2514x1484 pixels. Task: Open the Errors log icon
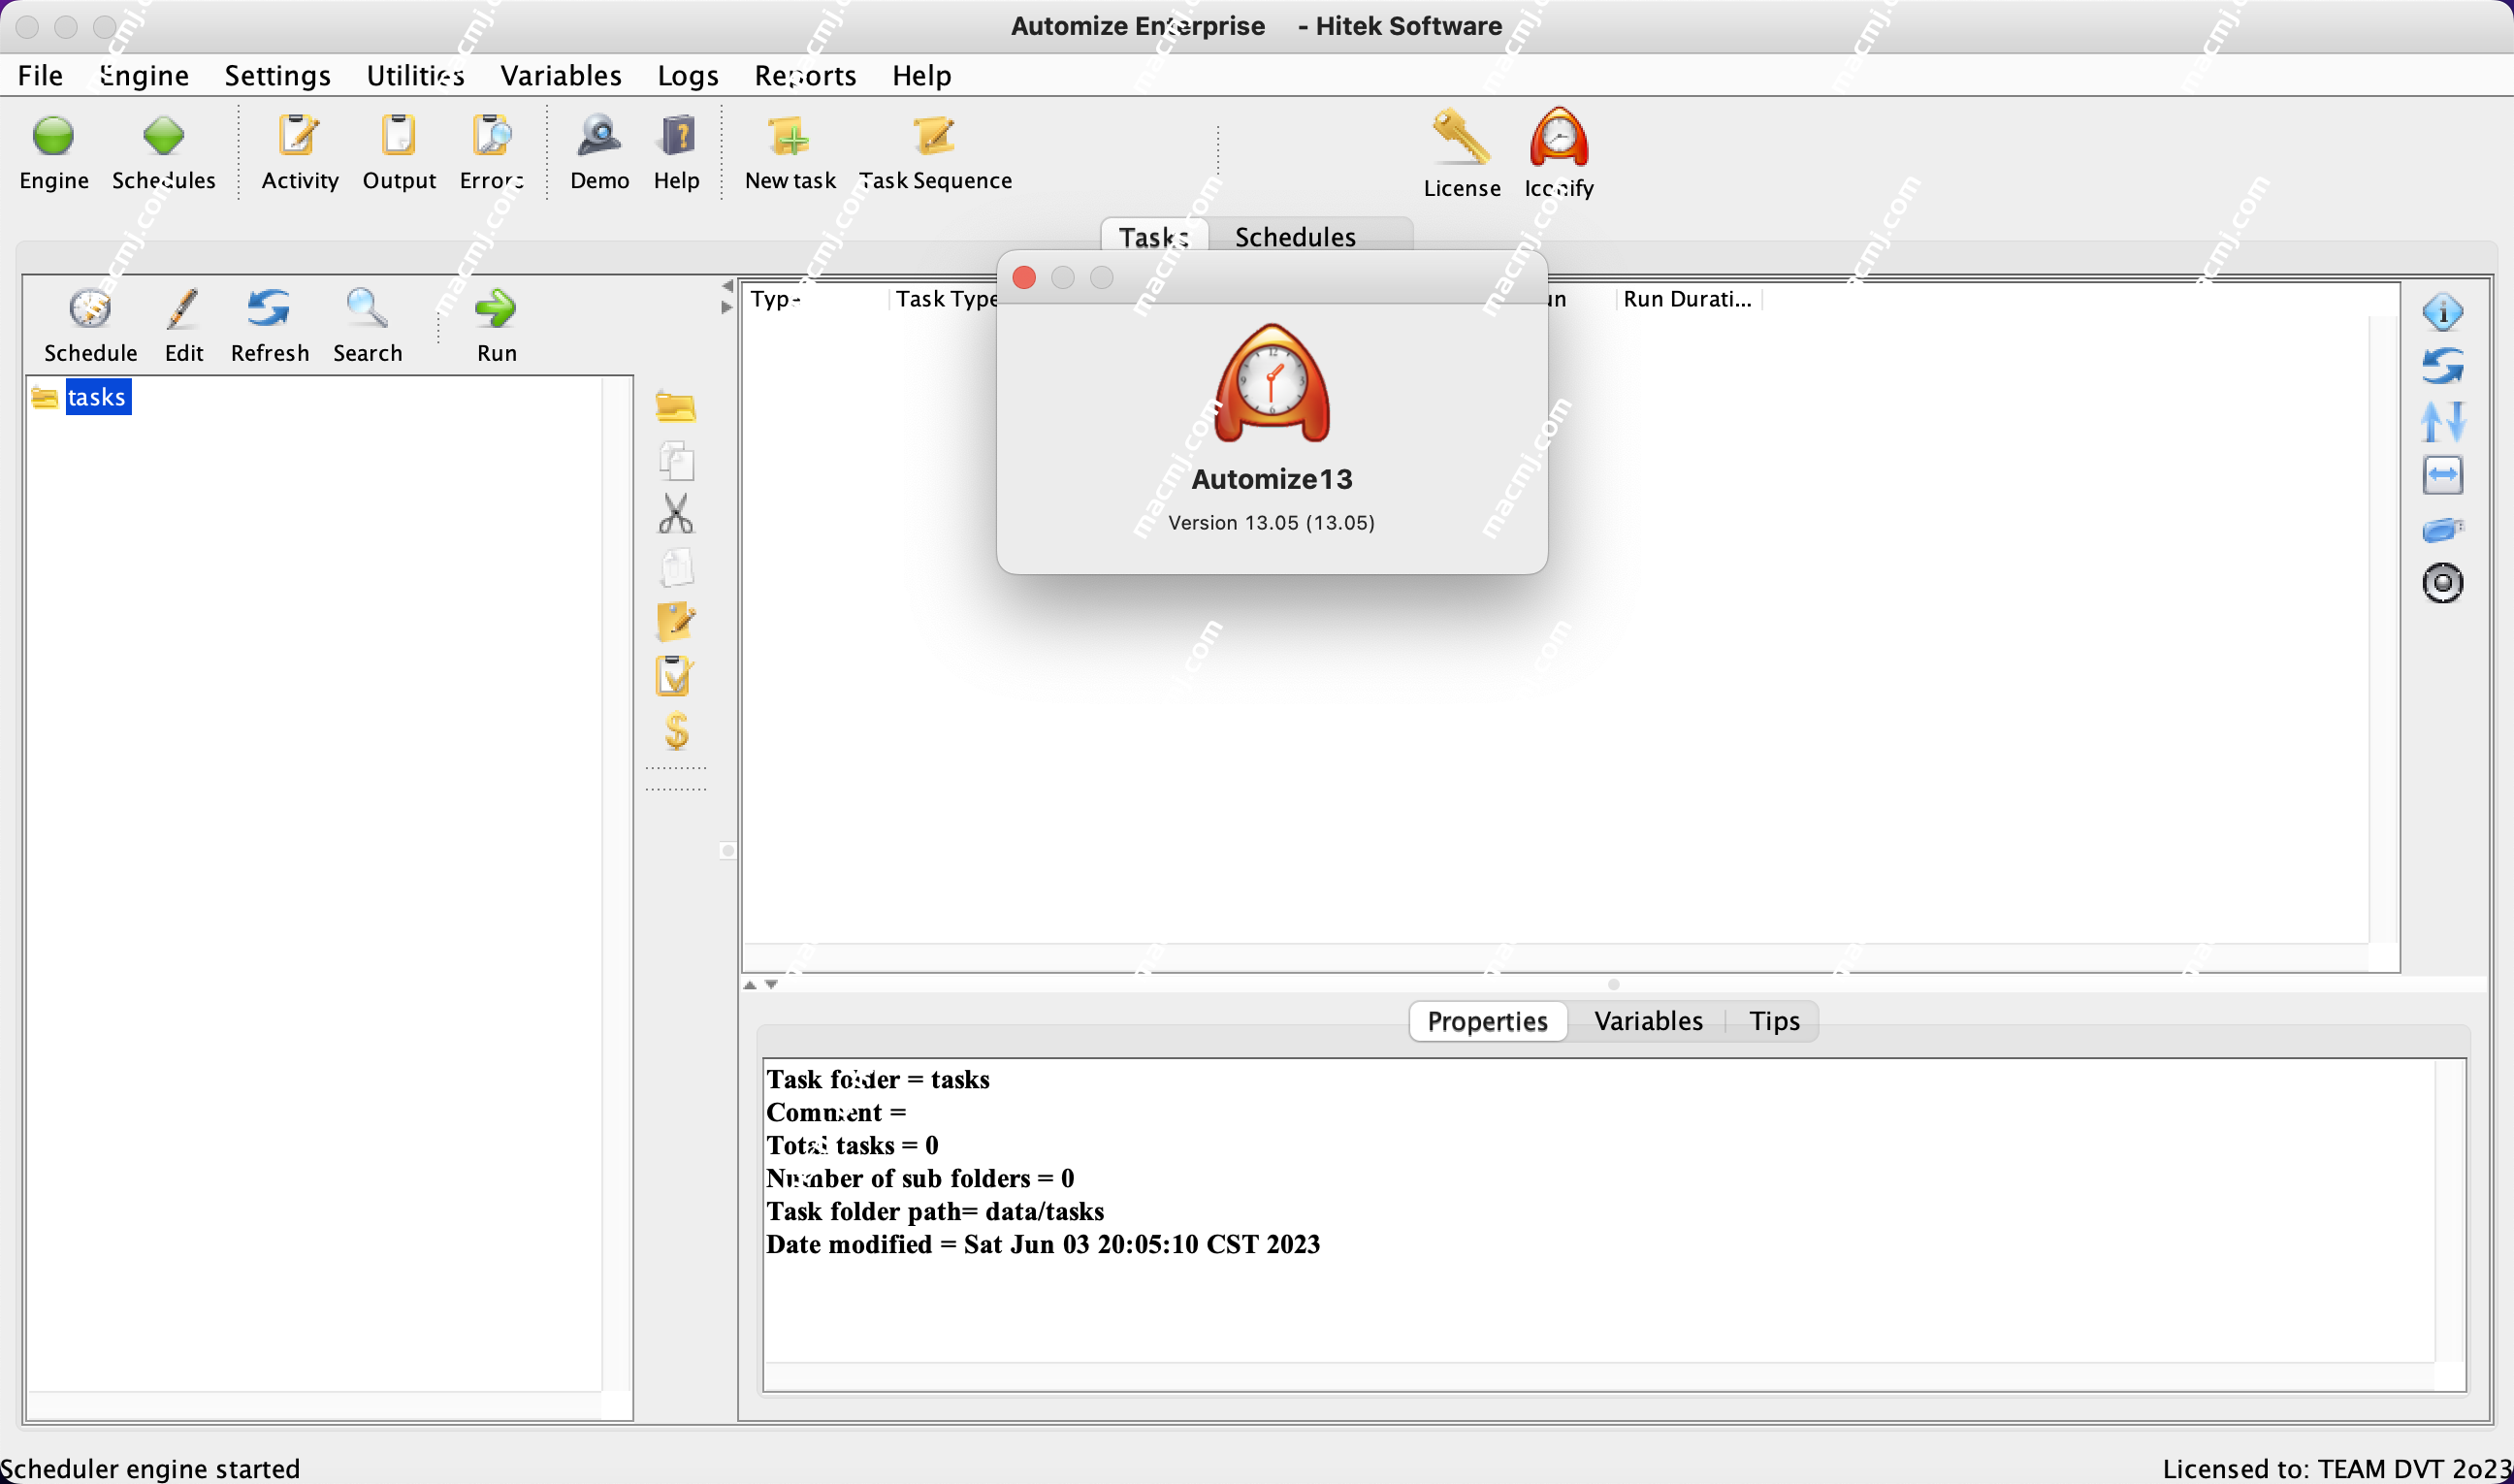[491, 137]
